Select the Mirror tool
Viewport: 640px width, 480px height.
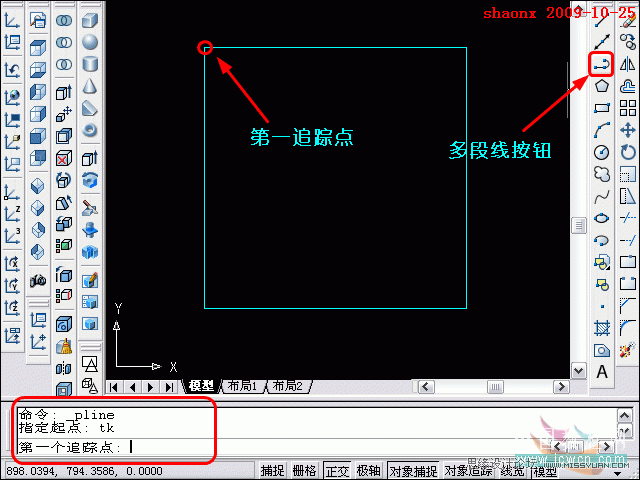(x=628, y=65)
